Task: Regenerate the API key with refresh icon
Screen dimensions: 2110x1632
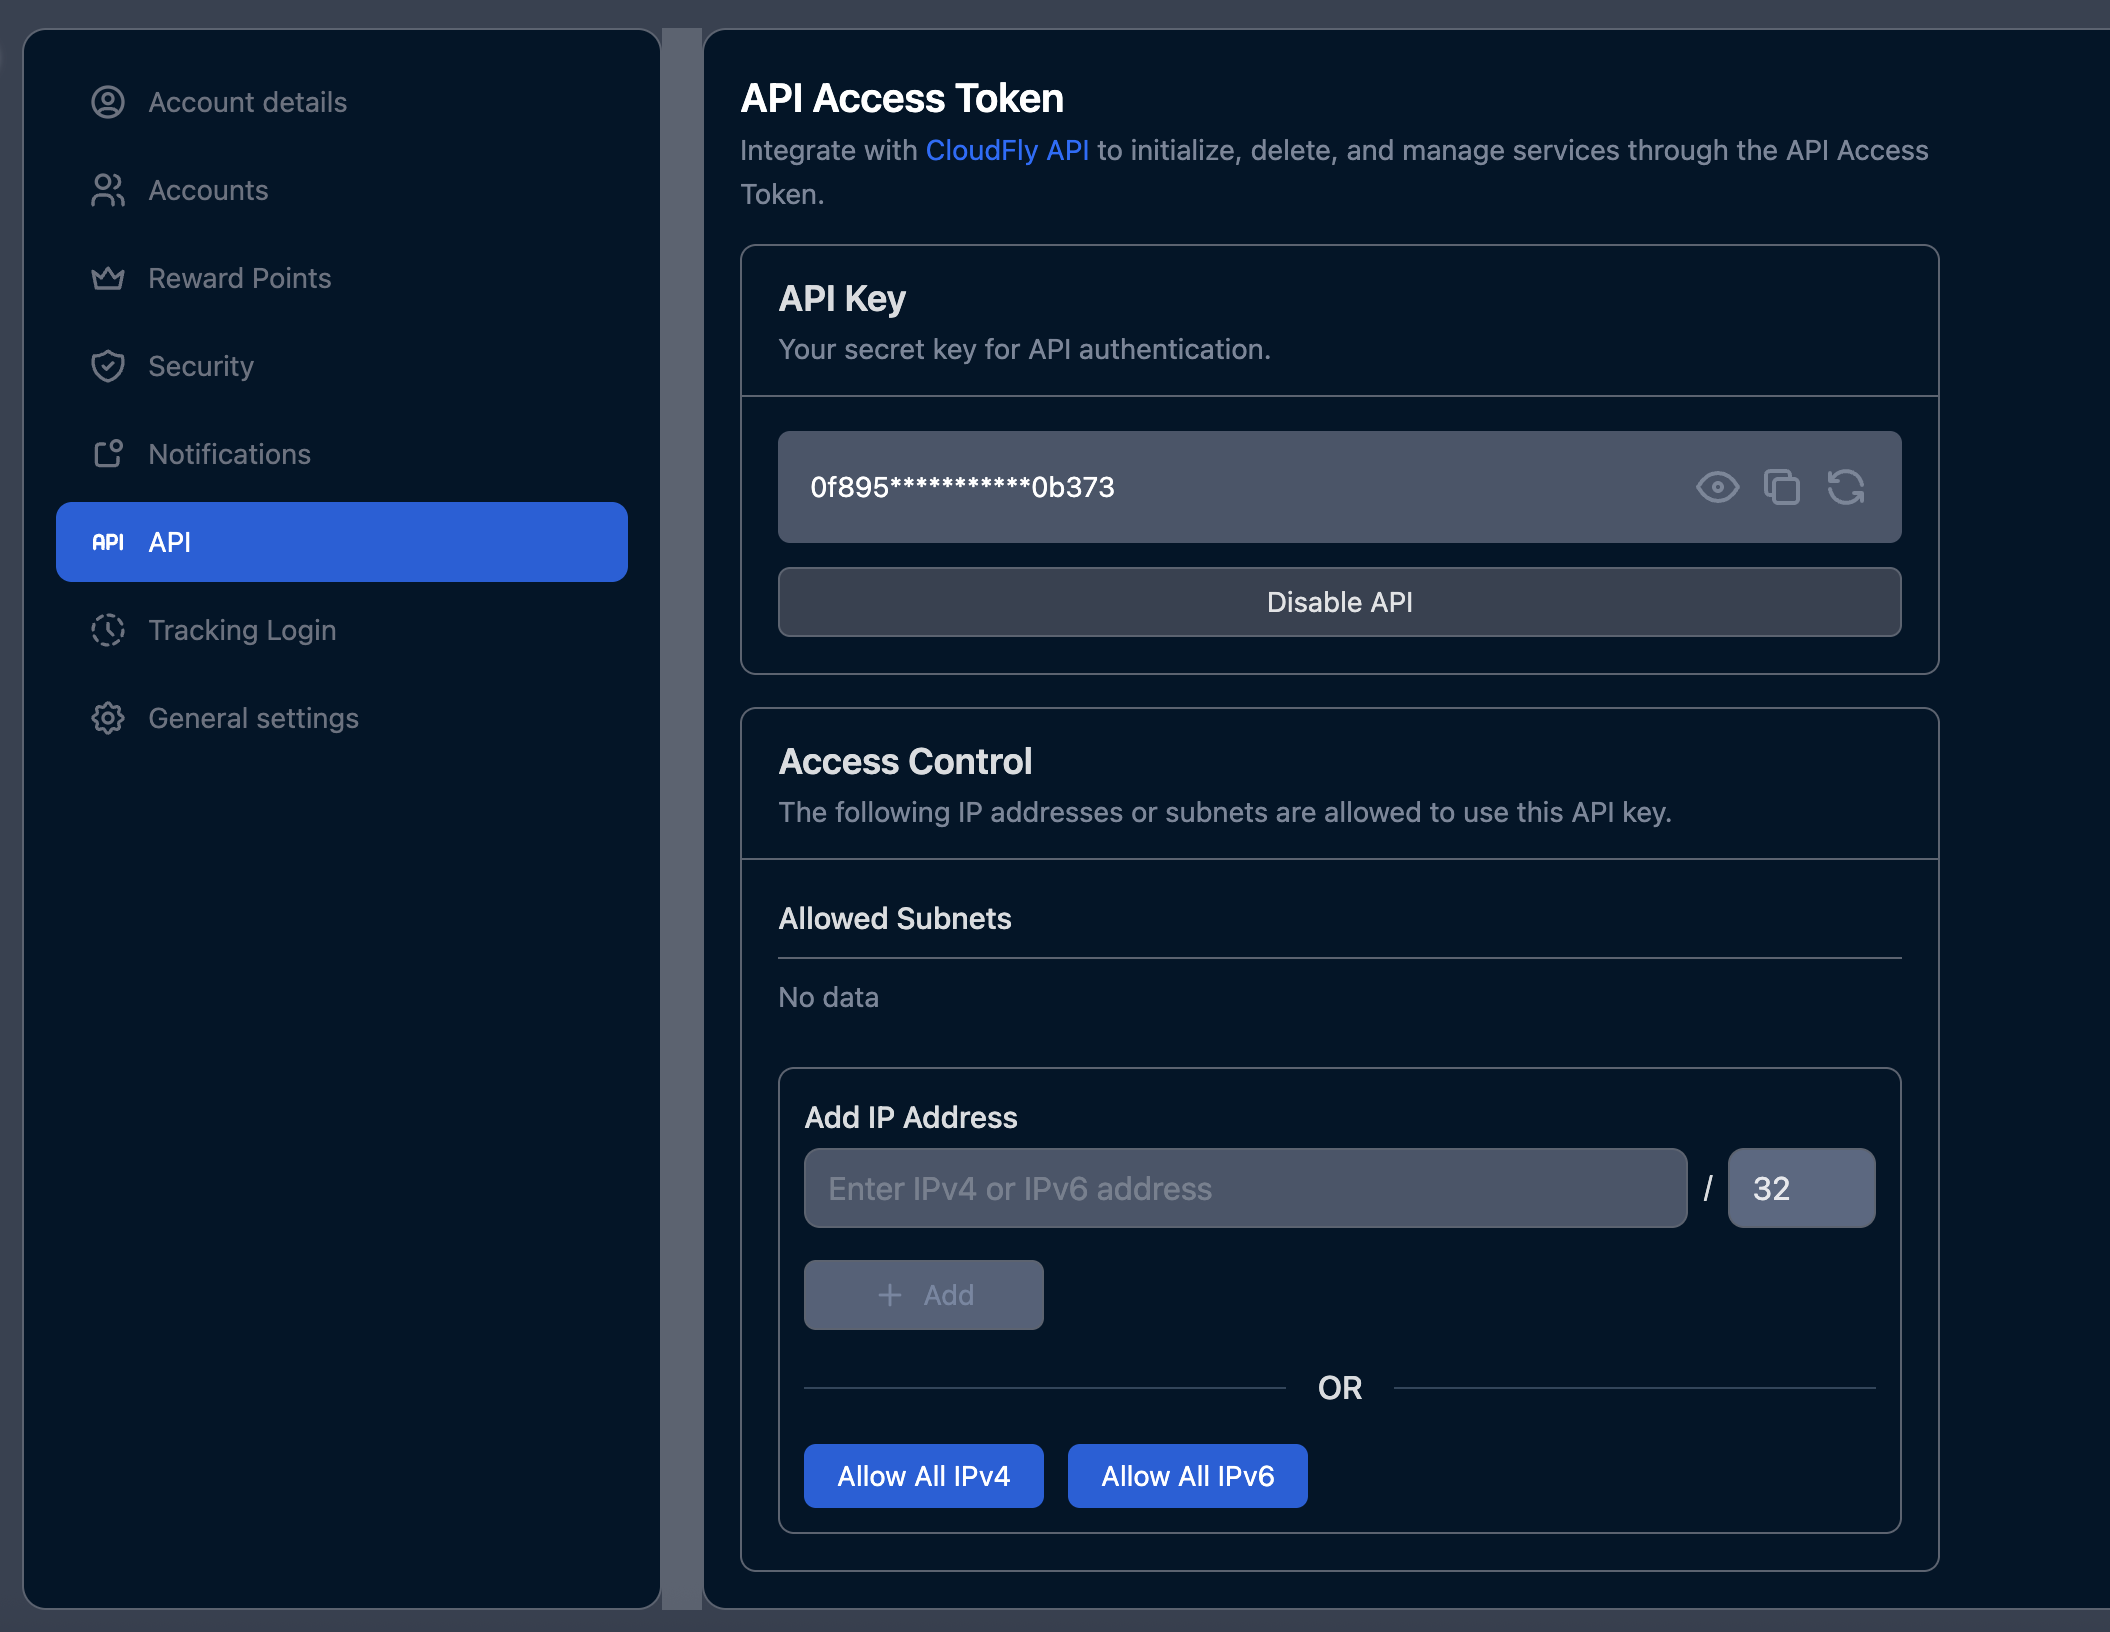Action: pos(1845,487)
